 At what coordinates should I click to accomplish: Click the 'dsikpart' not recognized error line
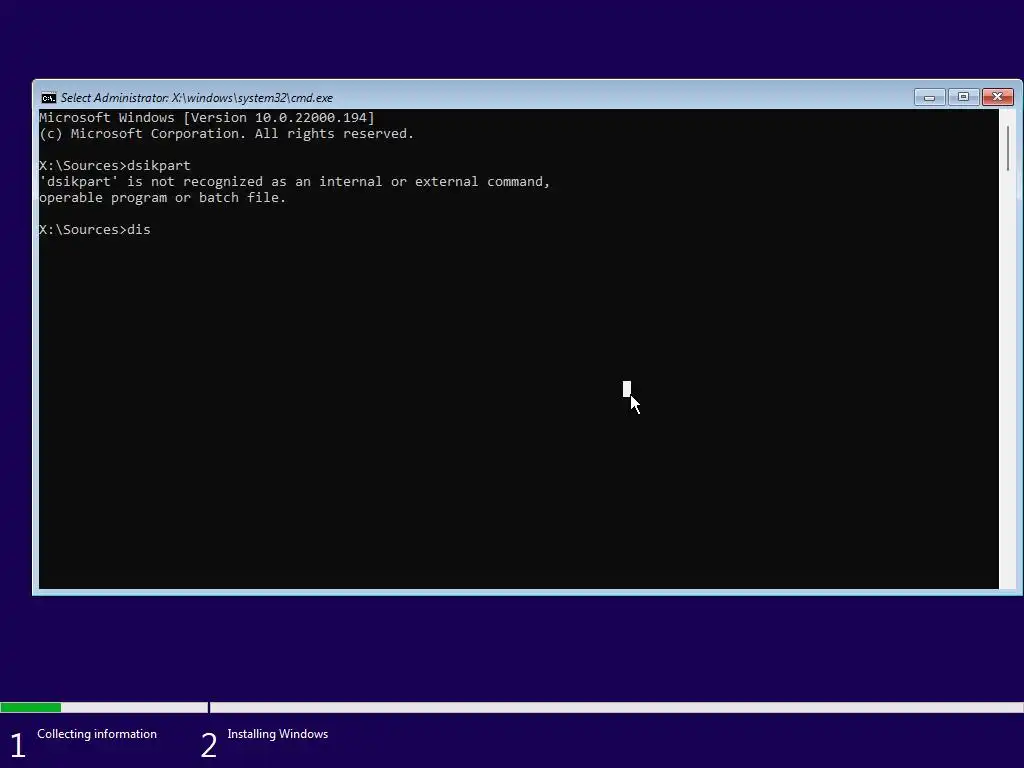click(x=295, y=182)
